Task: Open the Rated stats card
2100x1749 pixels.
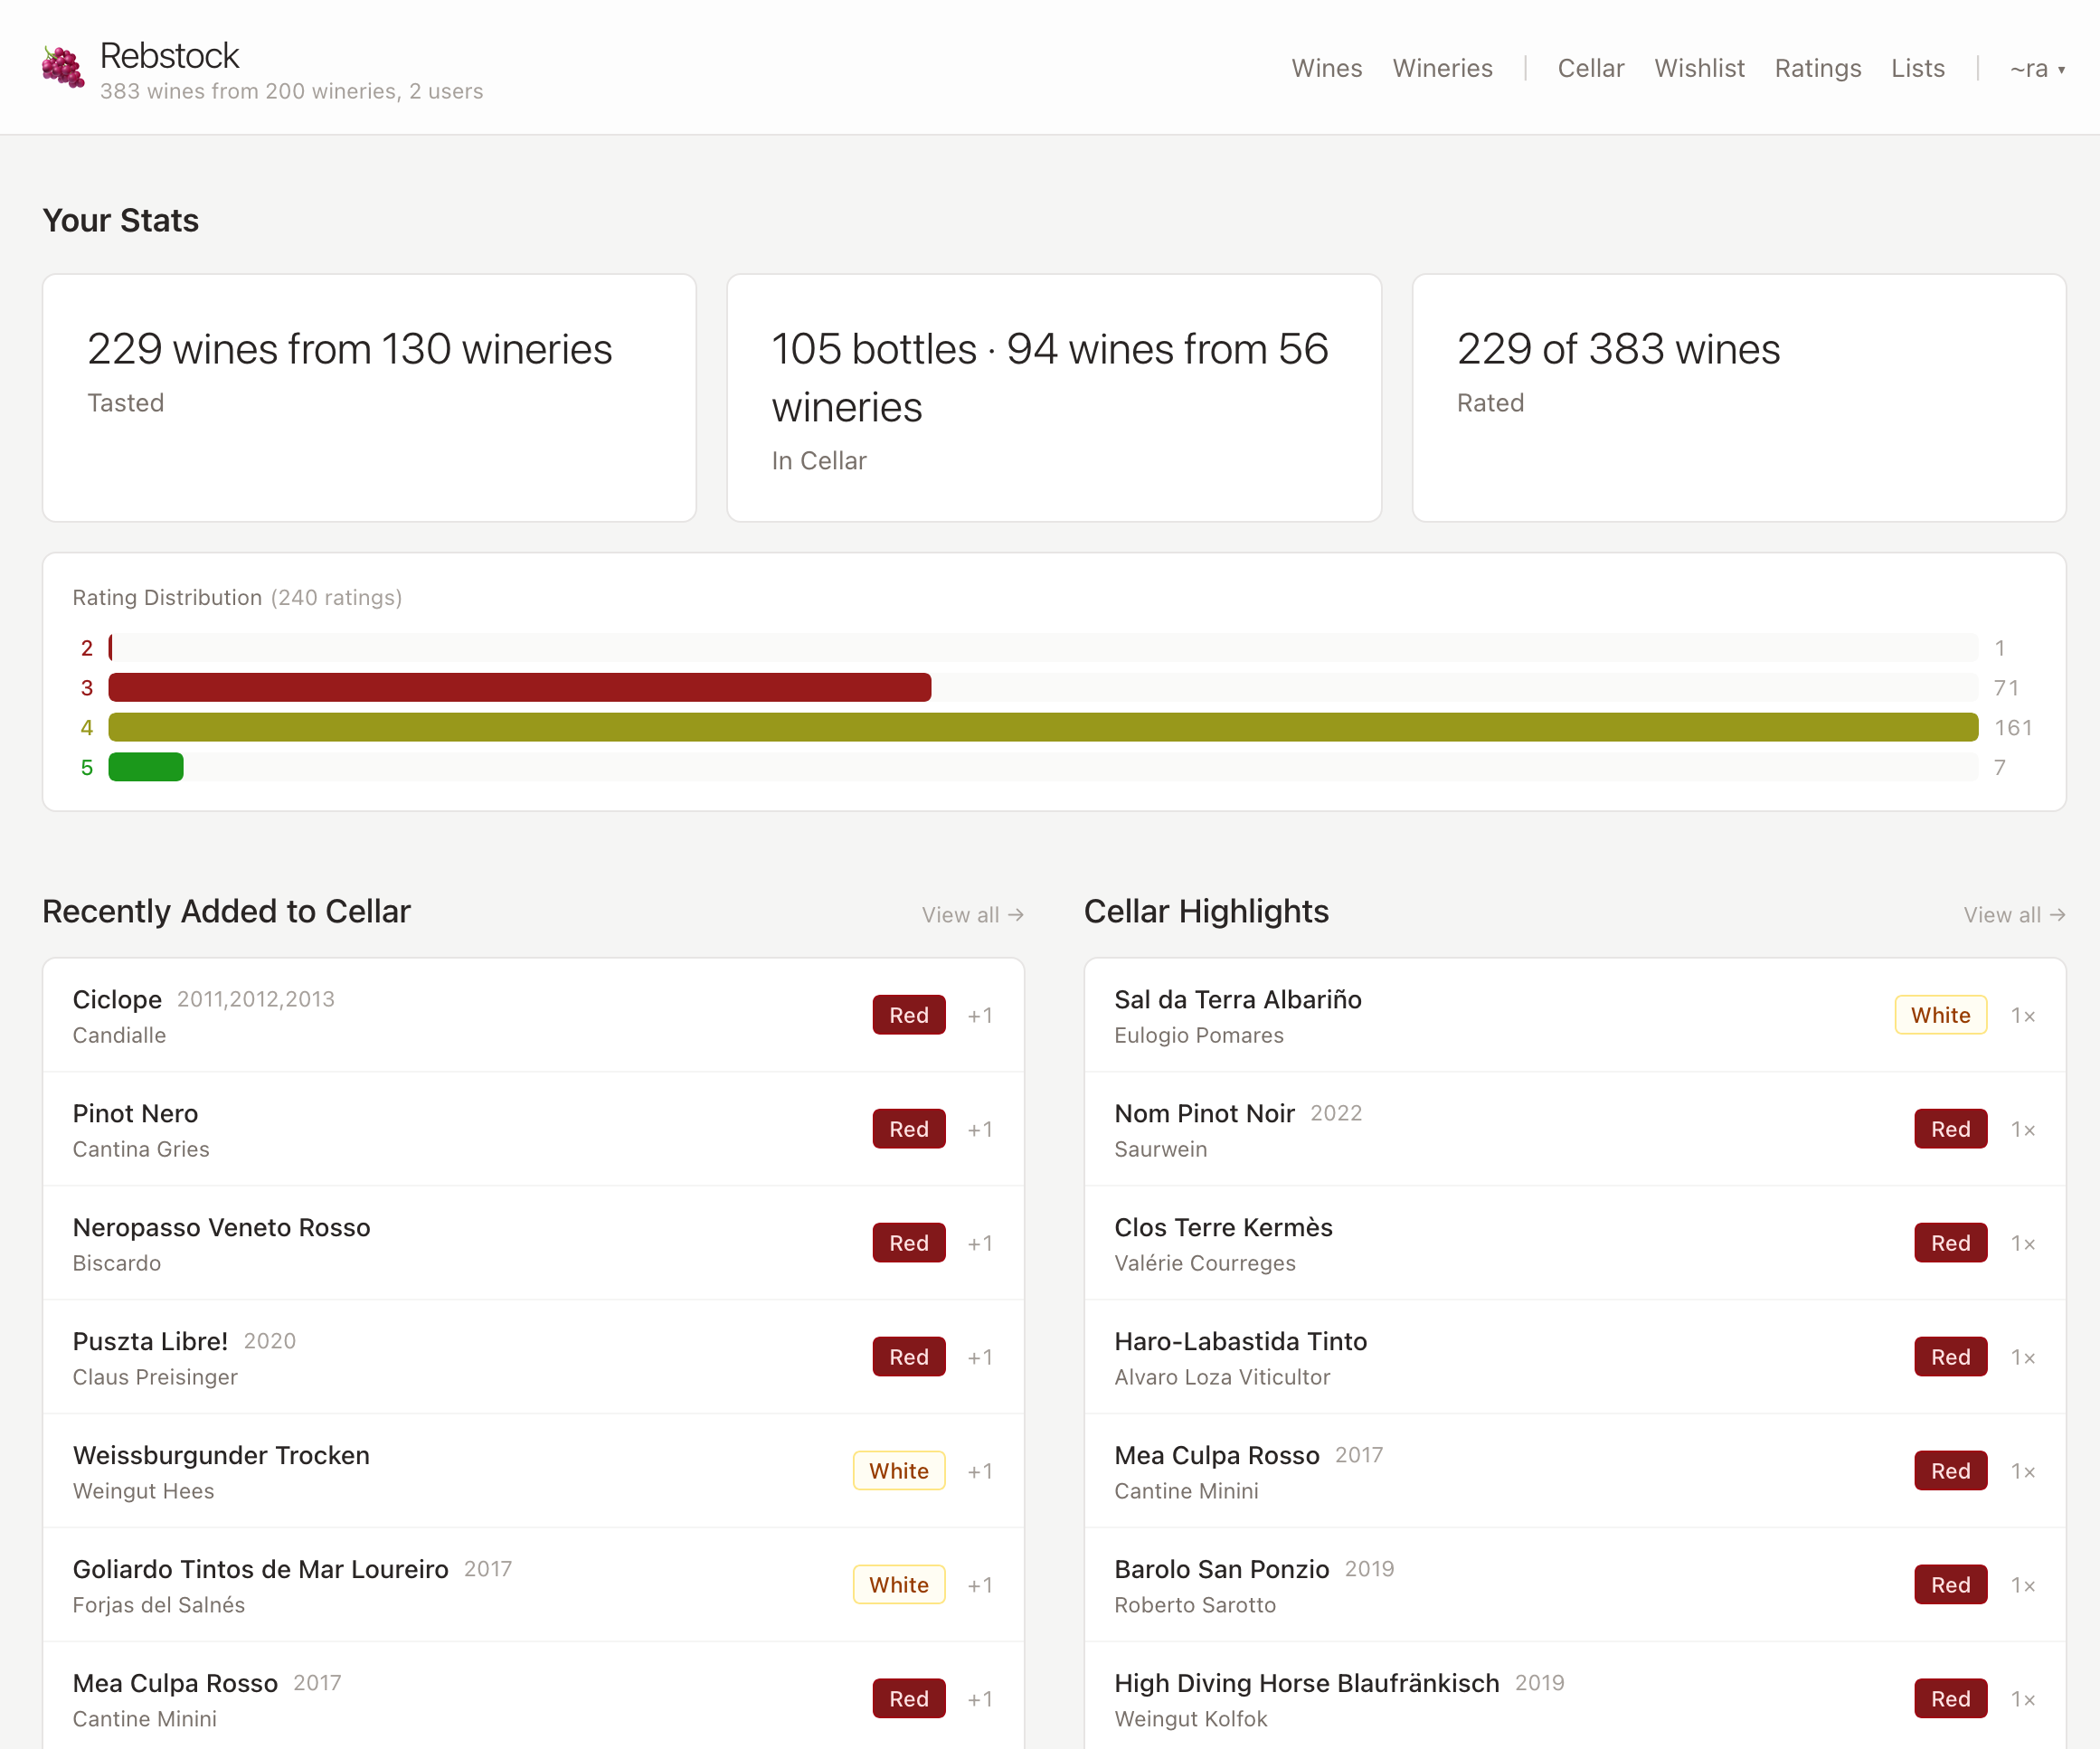Action: coord(1738,397)
